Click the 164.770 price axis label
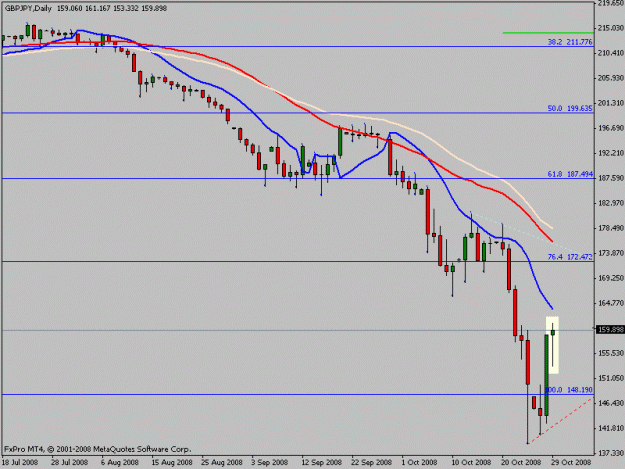 tap(611, 303)
